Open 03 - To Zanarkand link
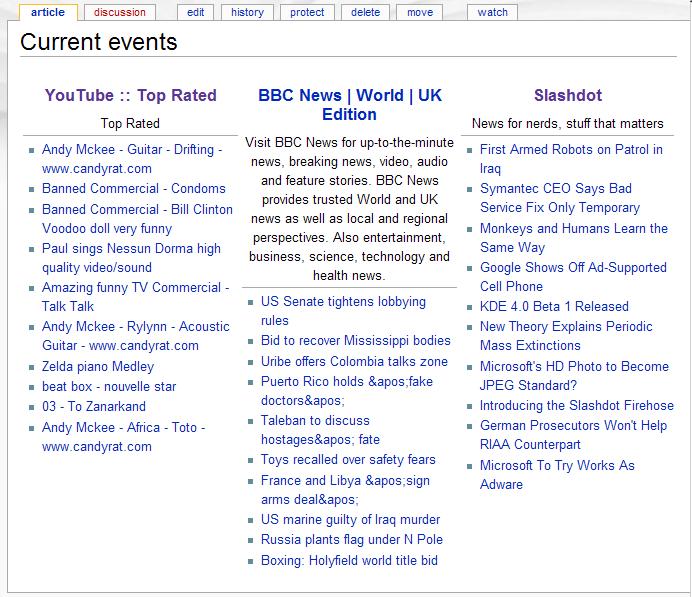This screenshot has height=597, width=692. (94, 406)
